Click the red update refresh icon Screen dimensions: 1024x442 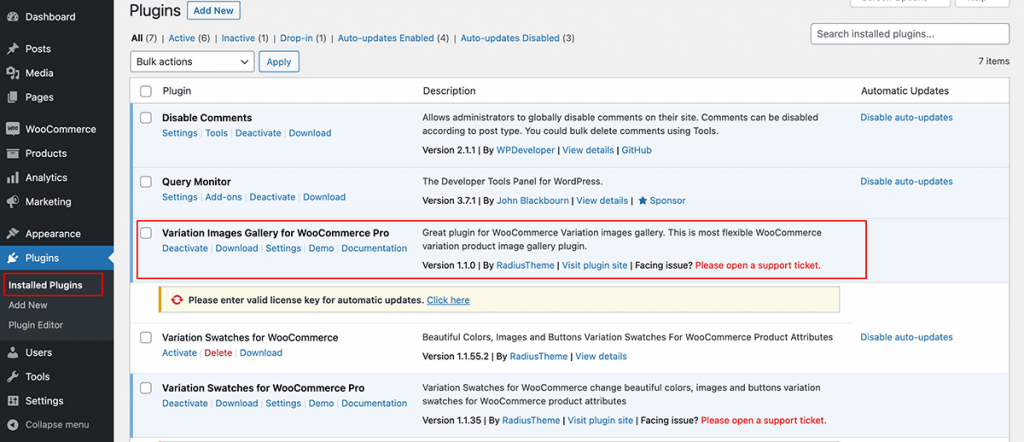pos(177,300)
